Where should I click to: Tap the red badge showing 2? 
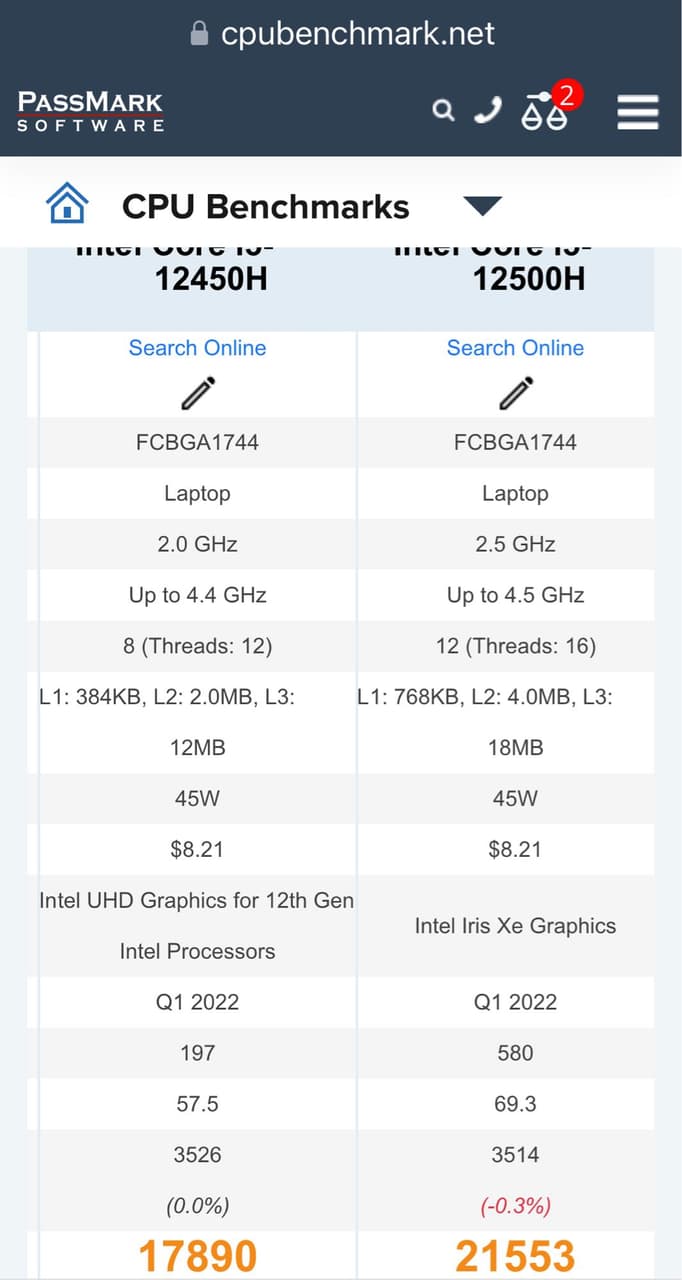tap(566, 96)
